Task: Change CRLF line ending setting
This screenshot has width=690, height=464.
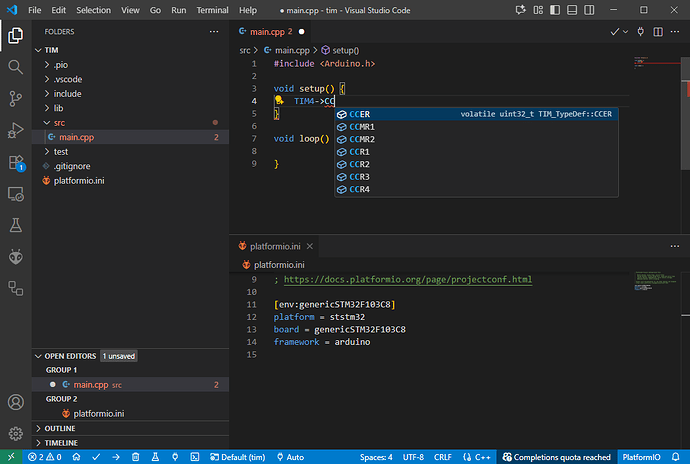Action: (443, 456)
